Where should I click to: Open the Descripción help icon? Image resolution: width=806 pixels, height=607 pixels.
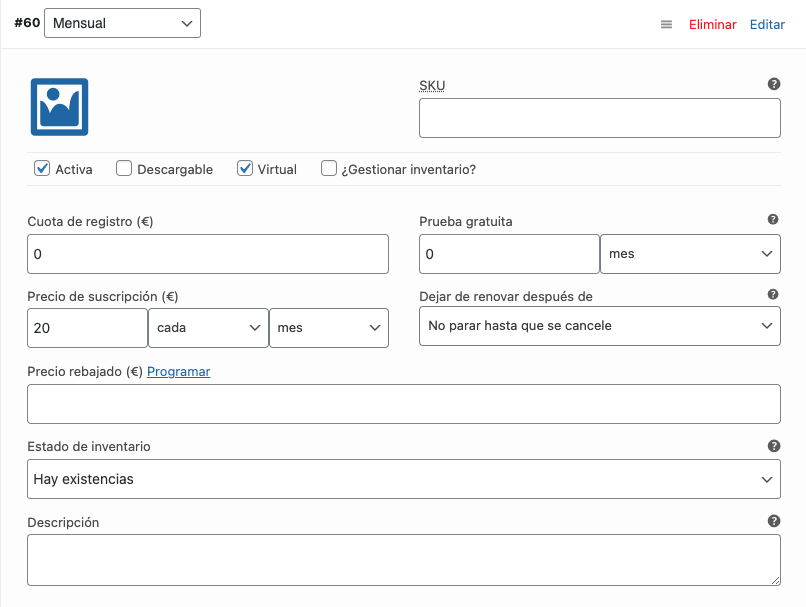pos(773,519)
